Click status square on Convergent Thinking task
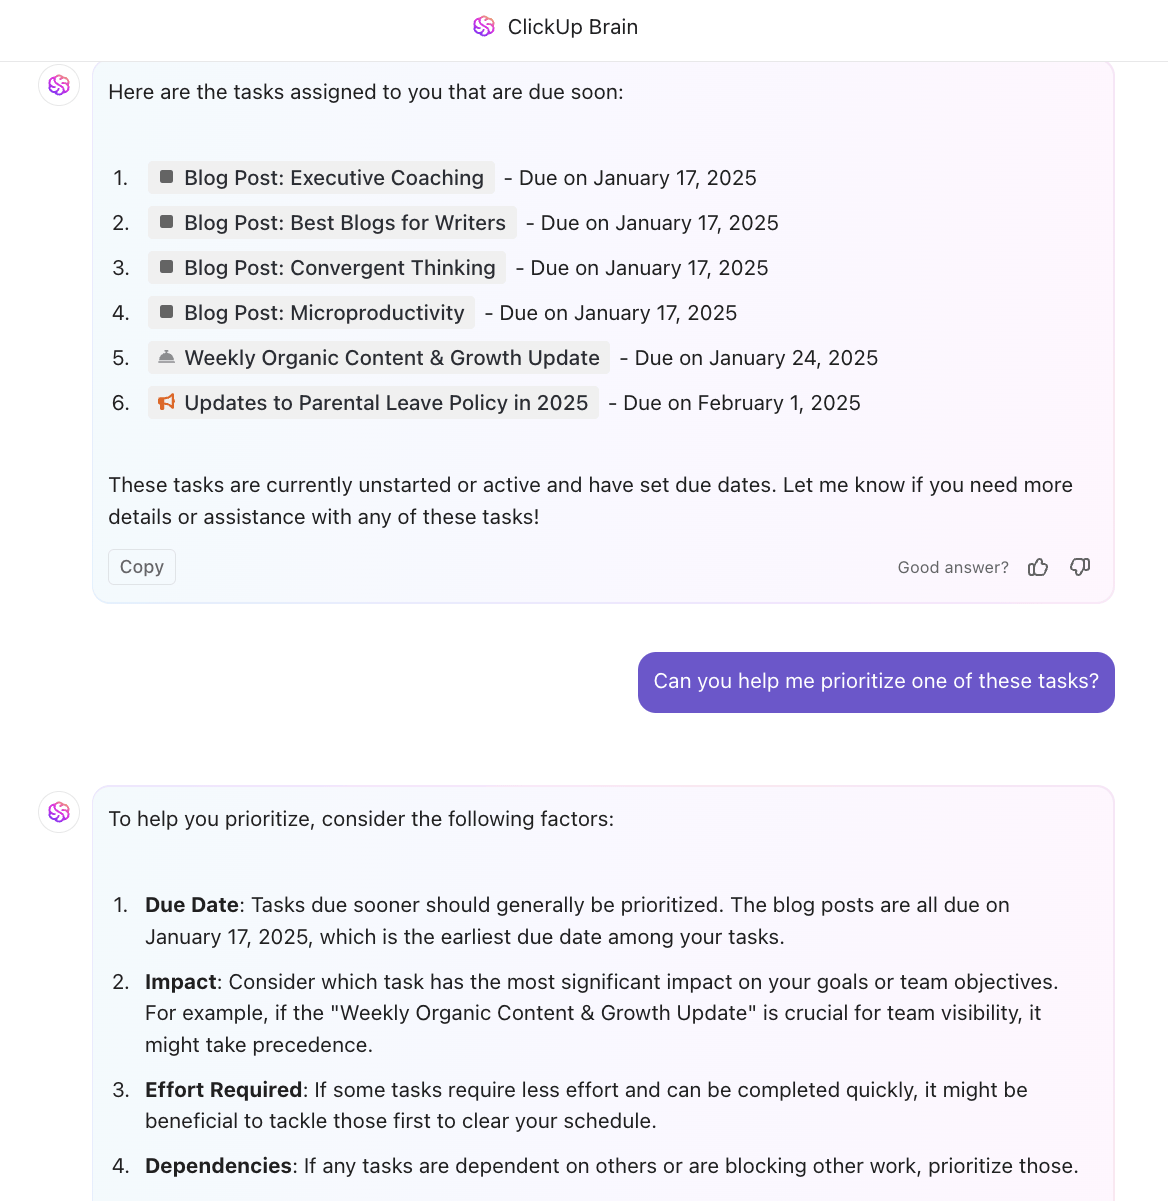 (x=167, y=267)
